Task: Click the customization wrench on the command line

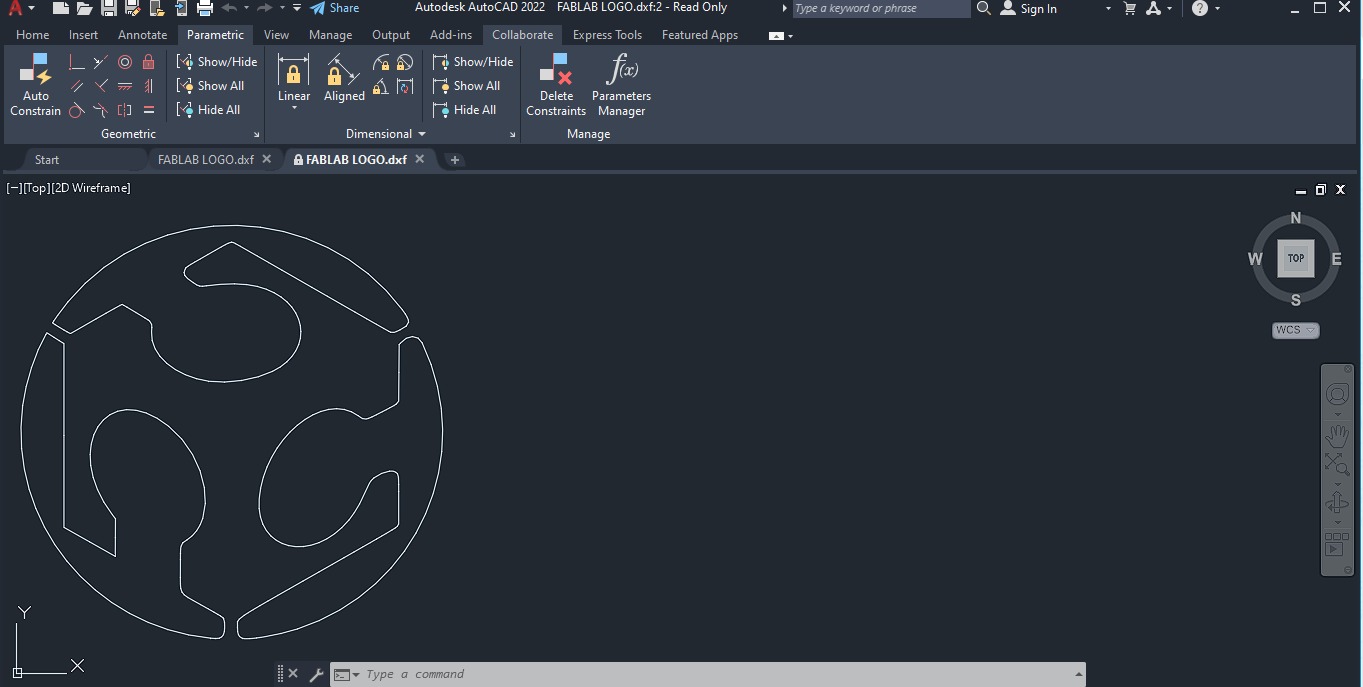Action: click(316, 674)
